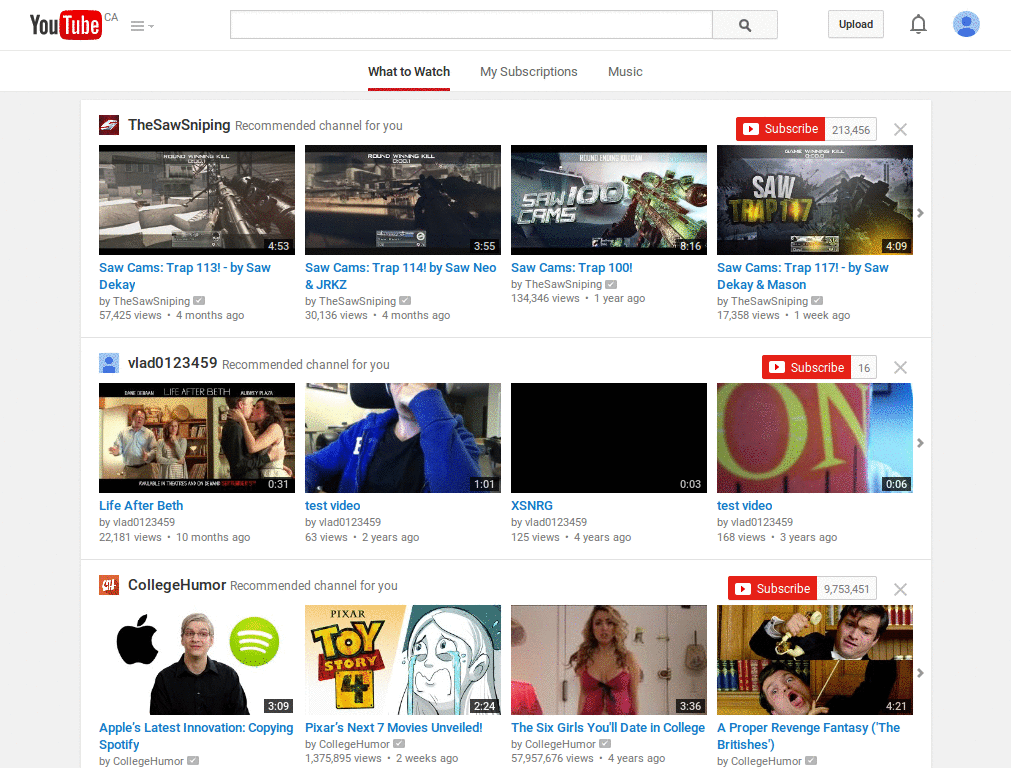Open 'Saw Cams: Trap 117!' title link
Viewport: 1024px width, 768px height.
tap(803, 276)
